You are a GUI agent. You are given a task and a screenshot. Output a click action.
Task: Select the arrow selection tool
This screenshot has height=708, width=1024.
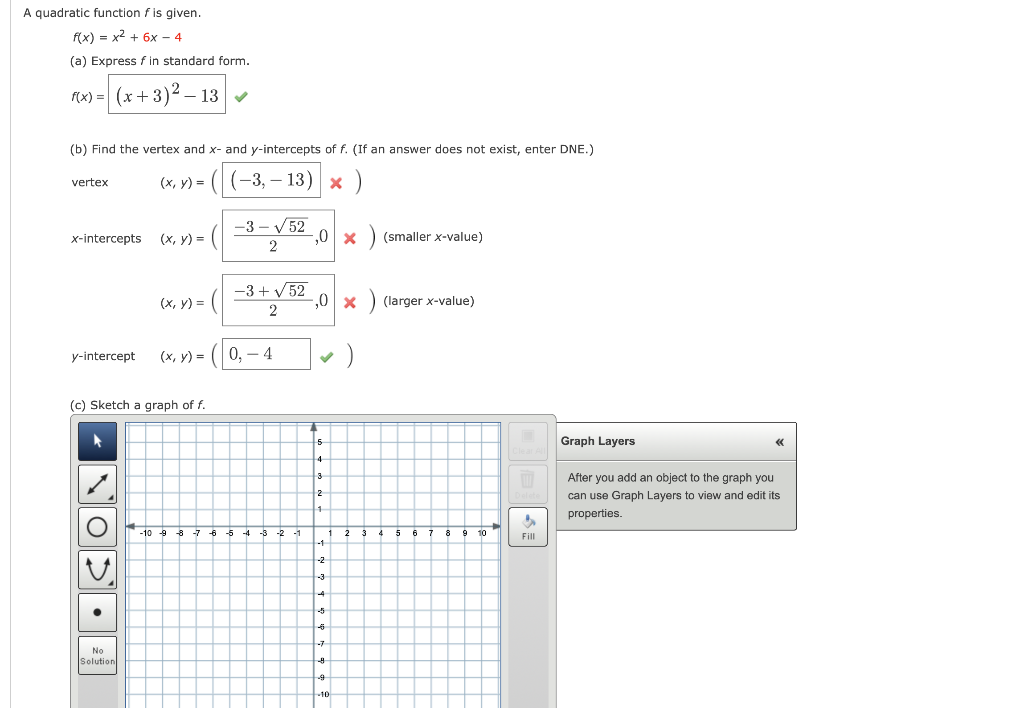click(97, 440)
